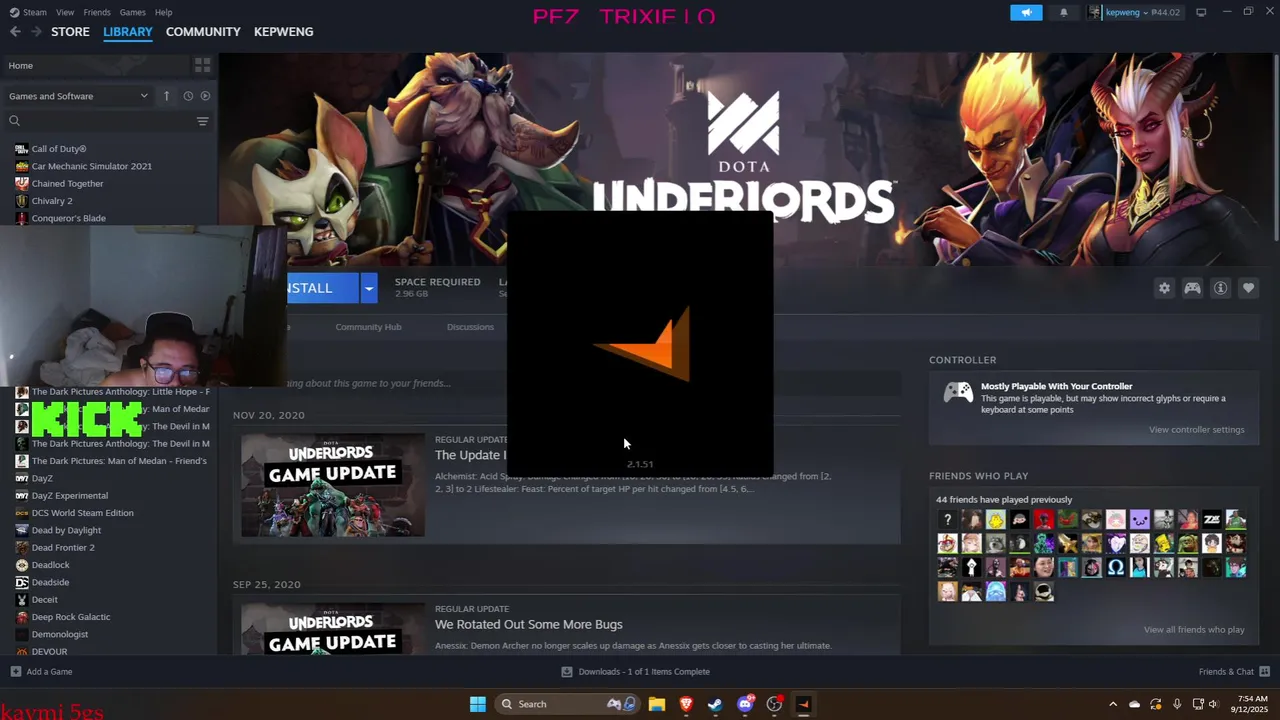
Task: Open install options dropdown arrow
Action: [369, 288]
